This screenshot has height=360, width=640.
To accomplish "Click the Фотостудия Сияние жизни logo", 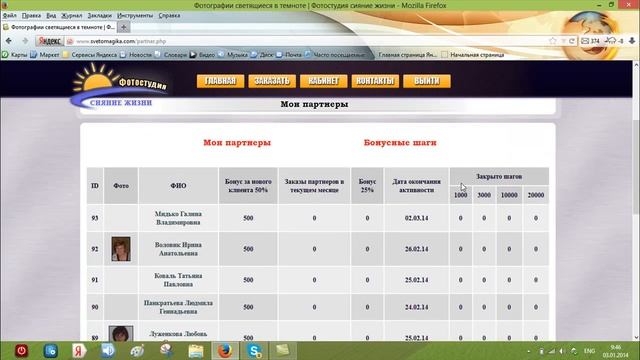I will (118, 86).
